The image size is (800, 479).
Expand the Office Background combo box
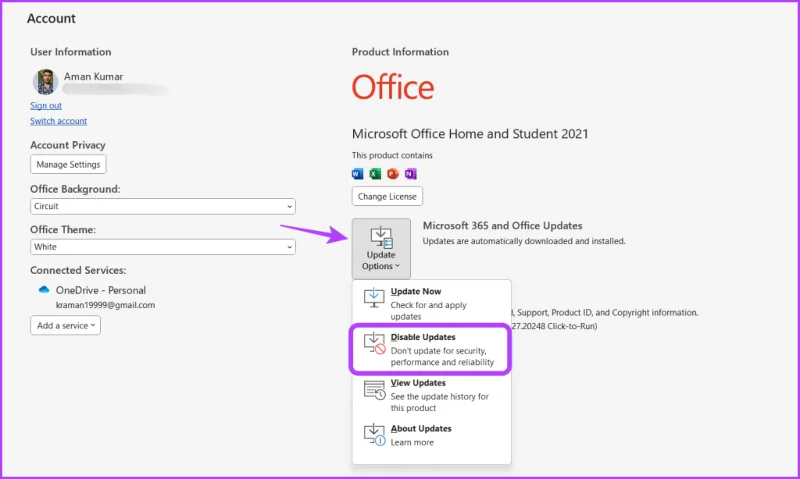point(163,206)
